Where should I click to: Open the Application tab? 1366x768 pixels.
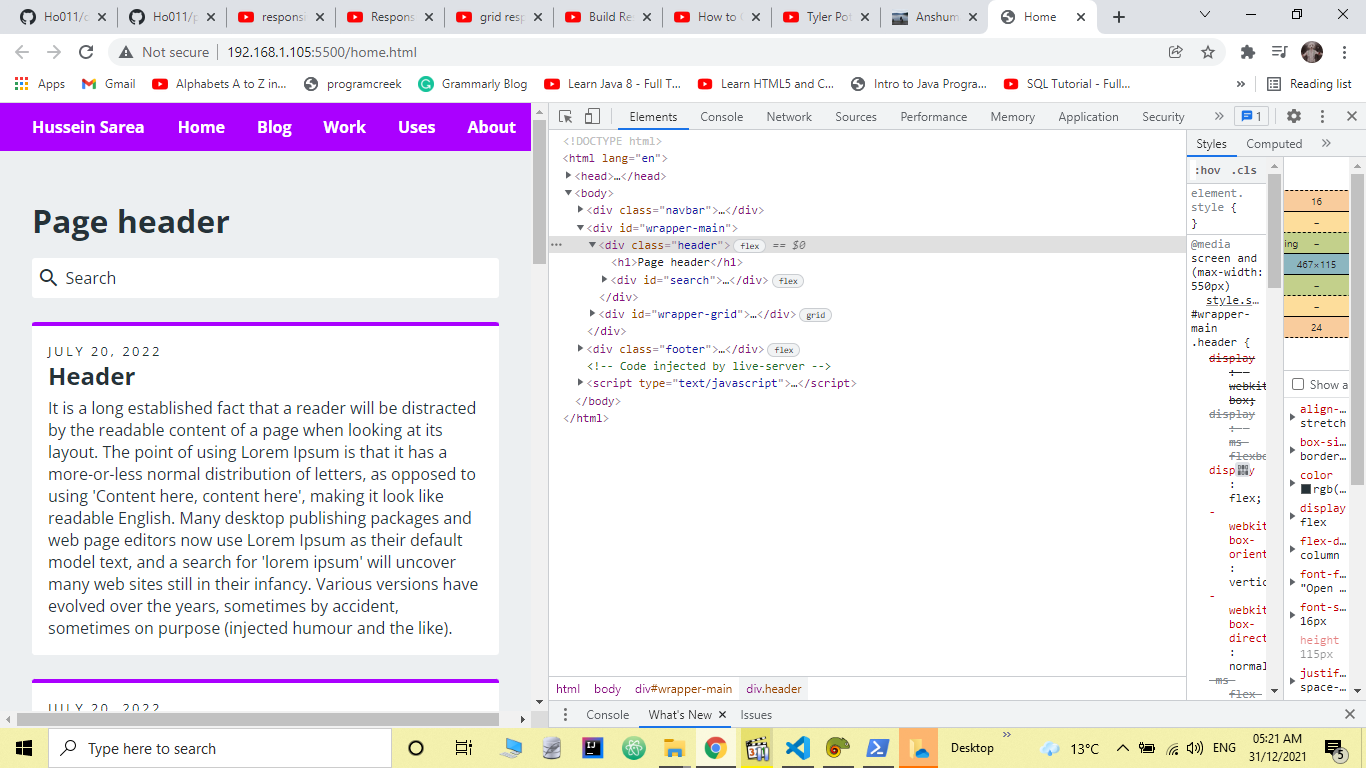click(1088, 117)
